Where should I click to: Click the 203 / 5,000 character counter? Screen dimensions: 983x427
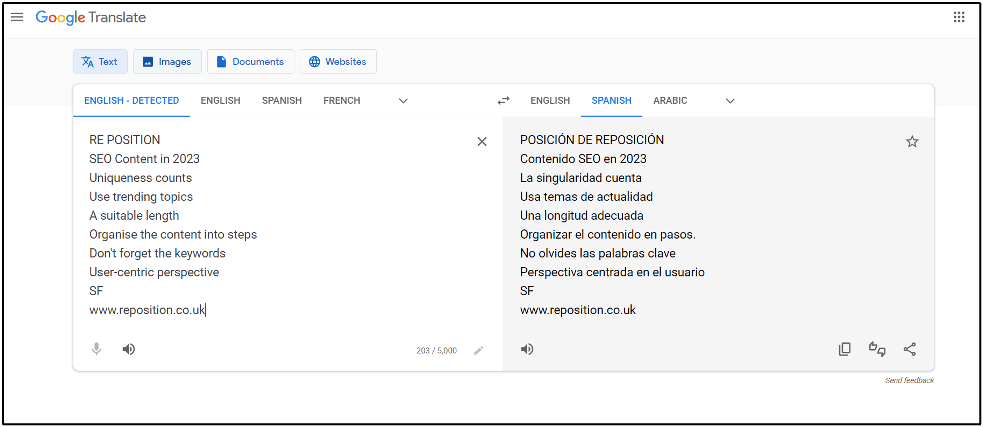click(436, 351)
